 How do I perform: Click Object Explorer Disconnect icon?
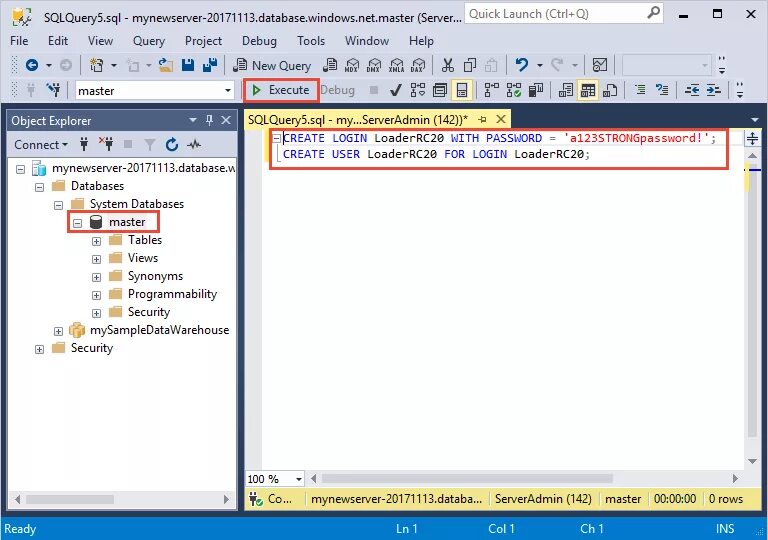[x=106, y=144]
